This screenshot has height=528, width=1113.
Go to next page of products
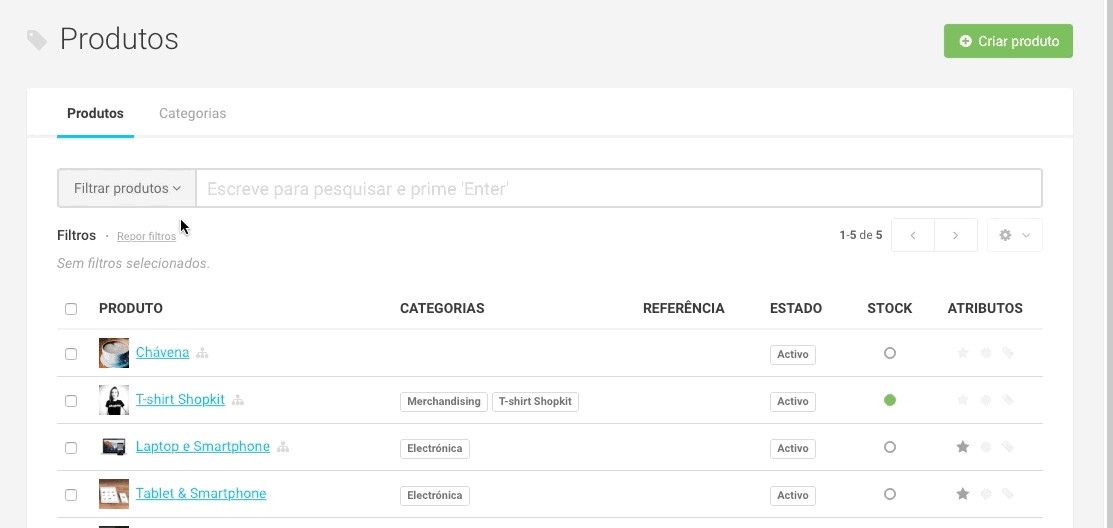tap(956, 235)
